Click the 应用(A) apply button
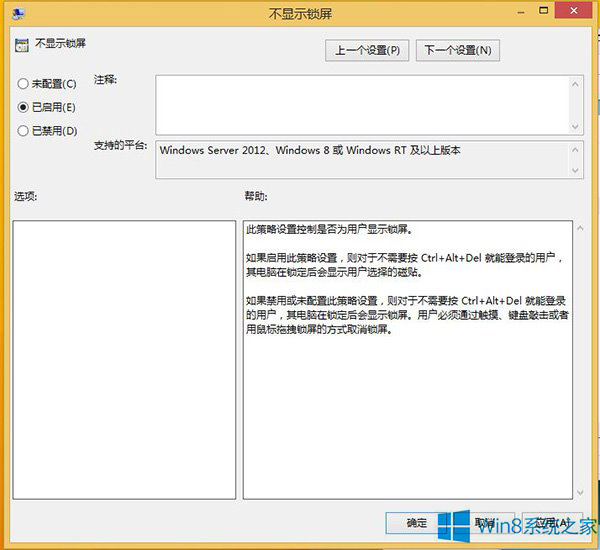The width and height of the screenshot is (600, 550). click(552, 523)
